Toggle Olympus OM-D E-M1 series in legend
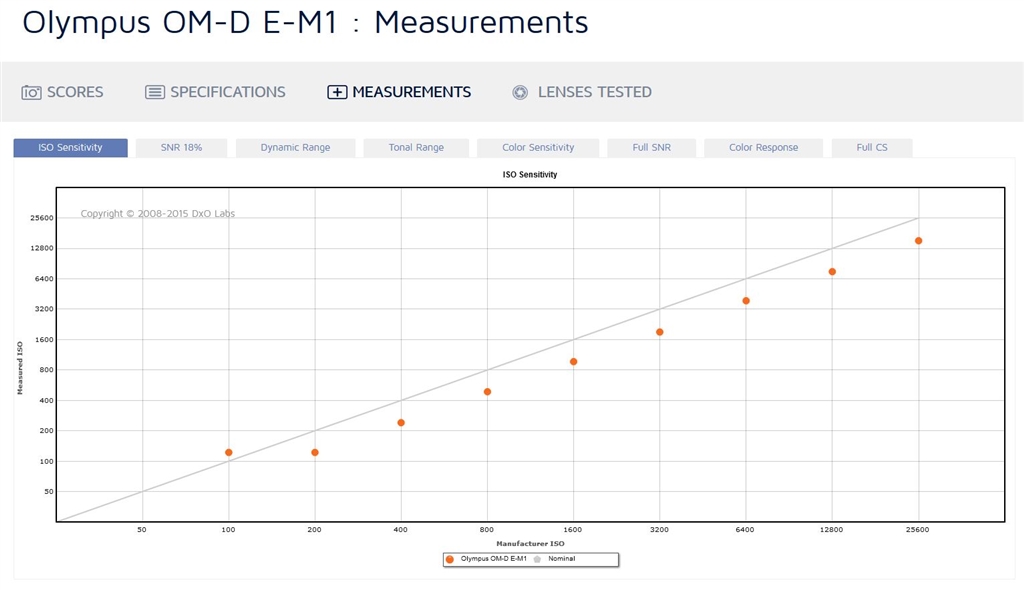Screen dimensions: 1024x590 (x=494, y=559)
